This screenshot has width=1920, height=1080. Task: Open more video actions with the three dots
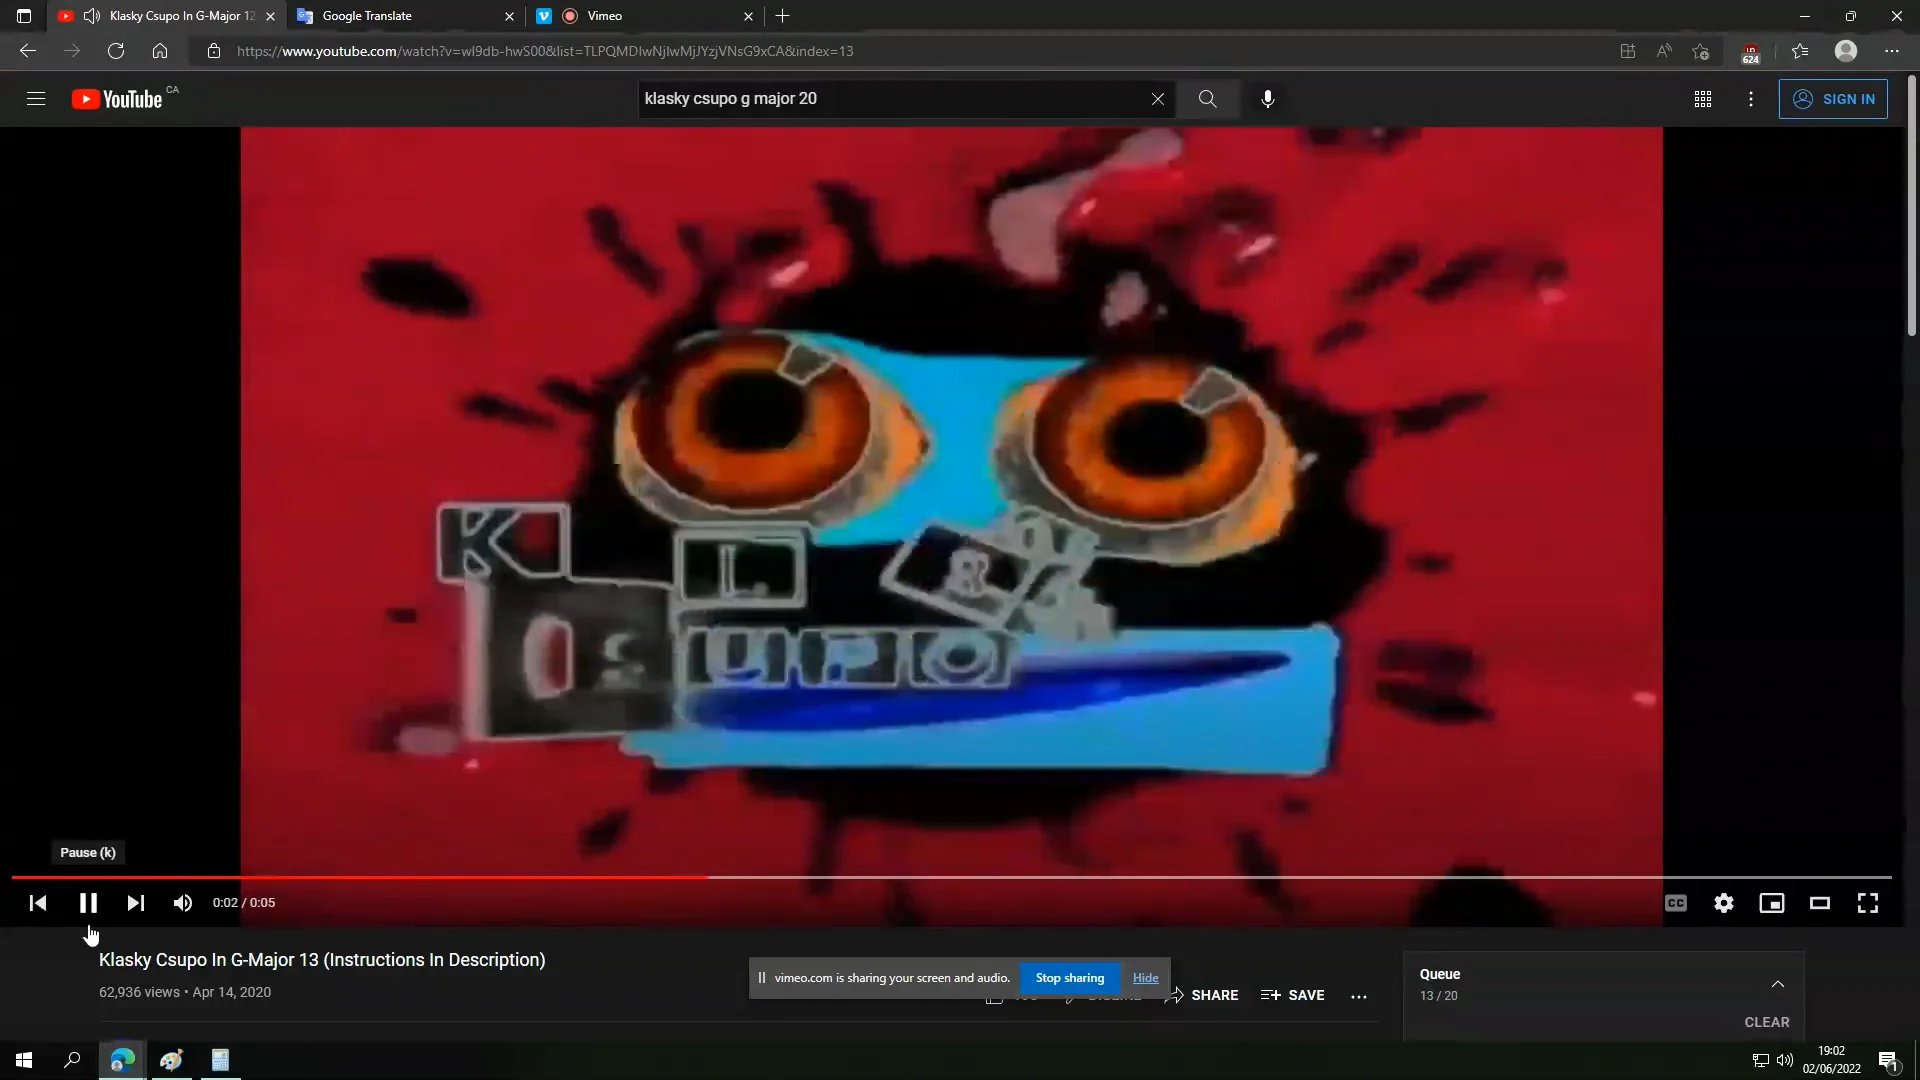click(x=1360, y=996)
